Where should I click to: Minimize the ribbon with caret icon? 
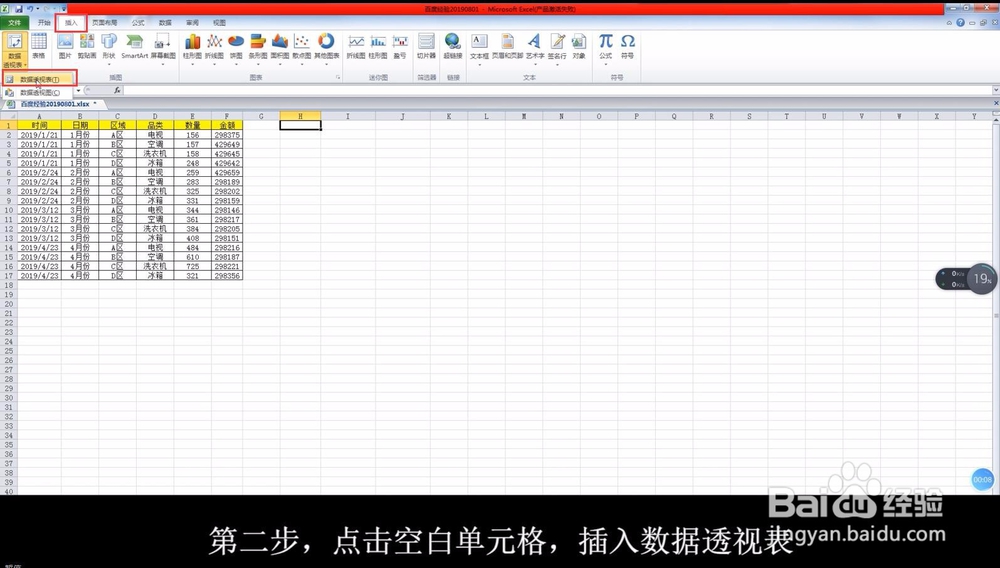click(x=949, y=22)
